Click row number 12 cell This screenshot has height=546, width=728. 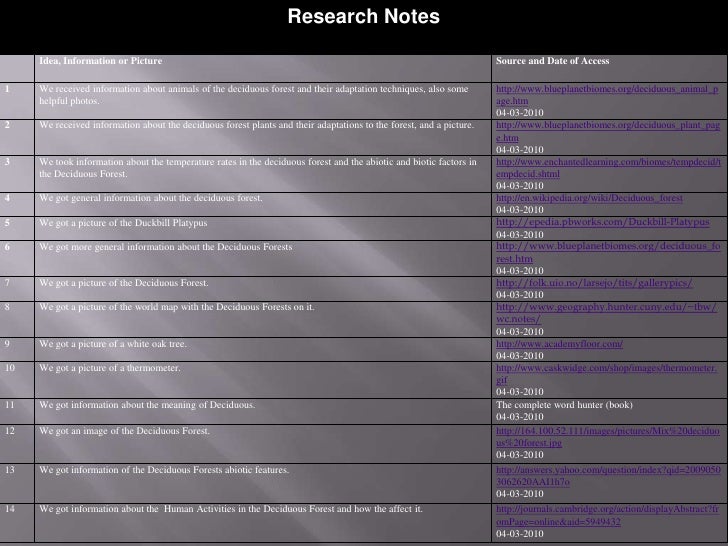(x=17, y=443)
